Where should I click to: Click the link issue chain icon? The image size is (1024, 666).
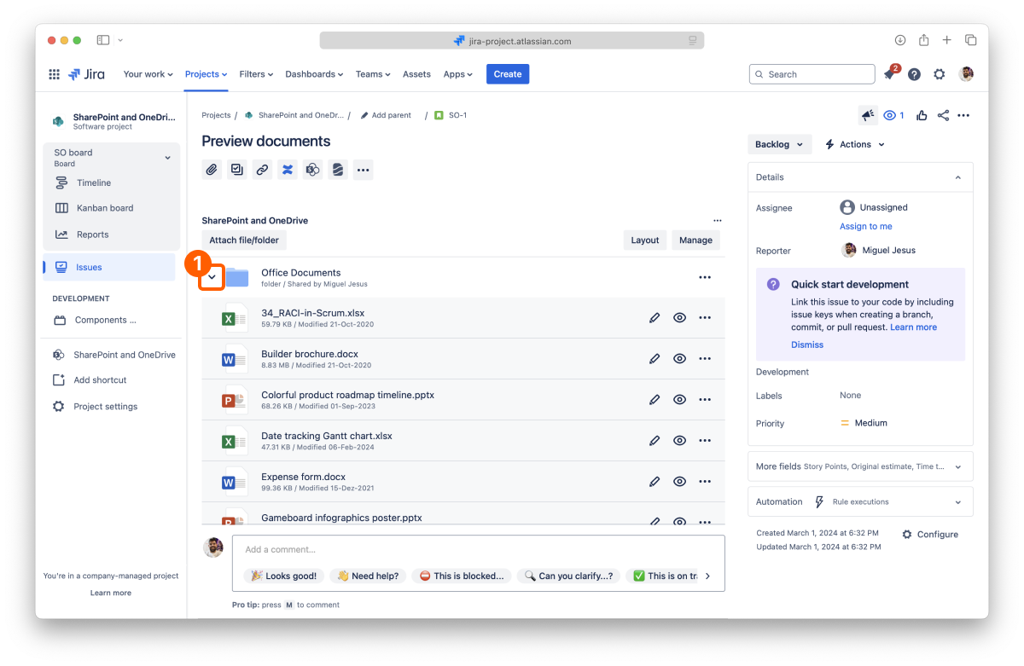click(262, 170)
